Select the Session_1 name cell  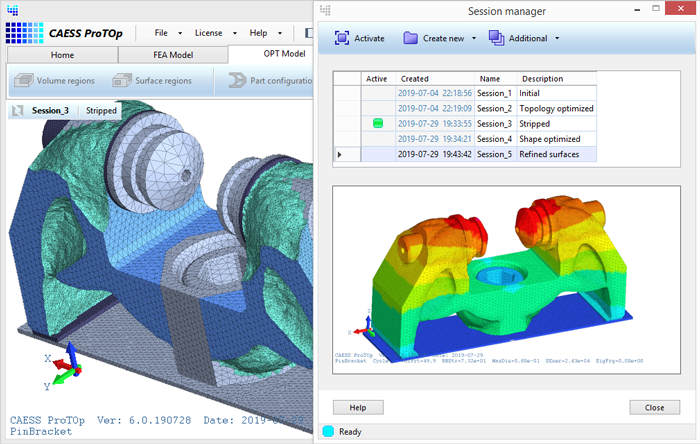tap(495, 93)
